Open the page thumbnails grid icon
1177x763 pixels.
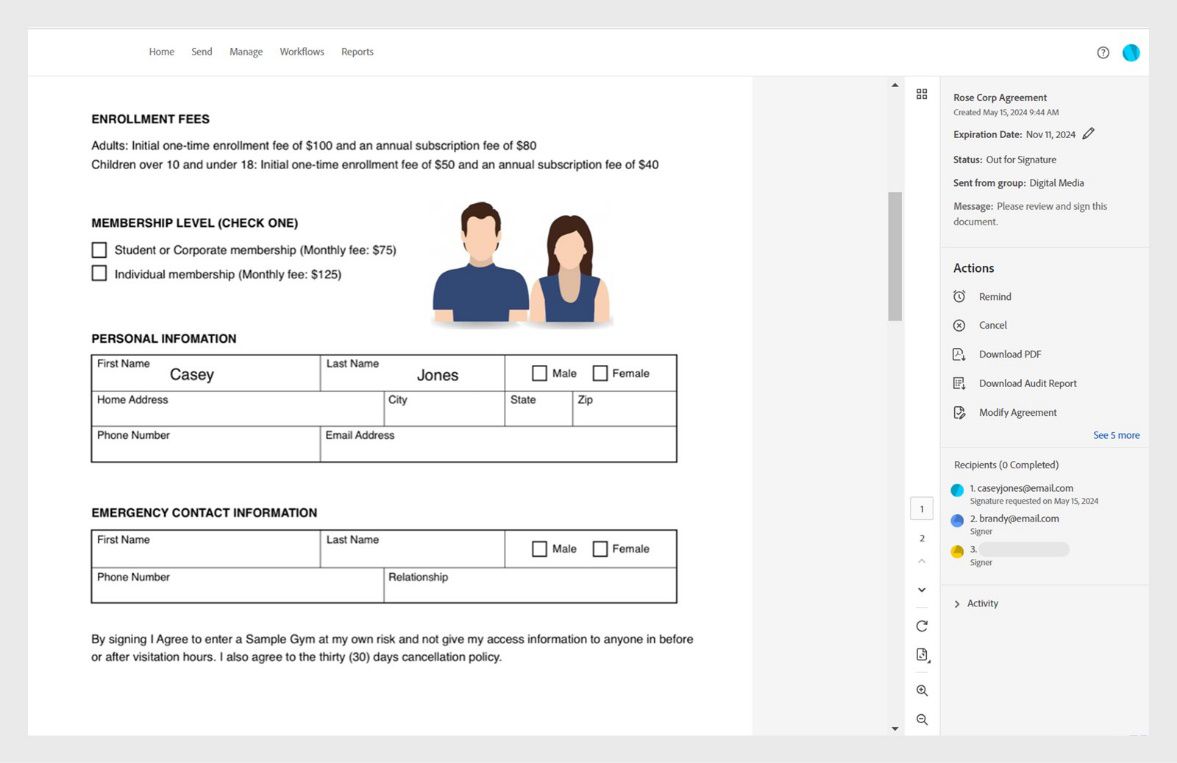922,94
